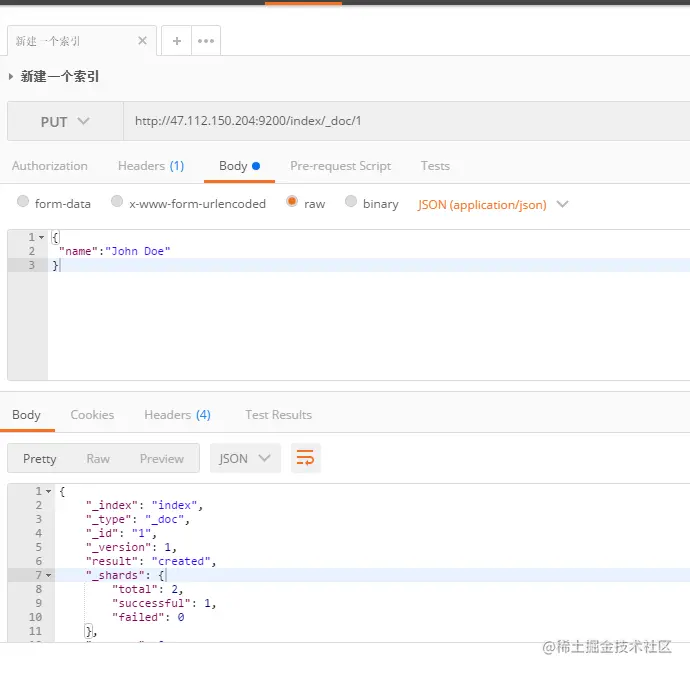Click the "_type": "_doc" response line
The width and height of the screenshot is (690, 673).
pyautogui.click(x=138, y=519)
